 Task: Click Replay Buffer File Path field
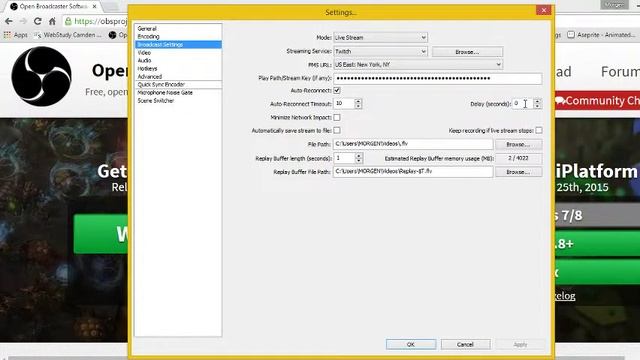(413, 171)
